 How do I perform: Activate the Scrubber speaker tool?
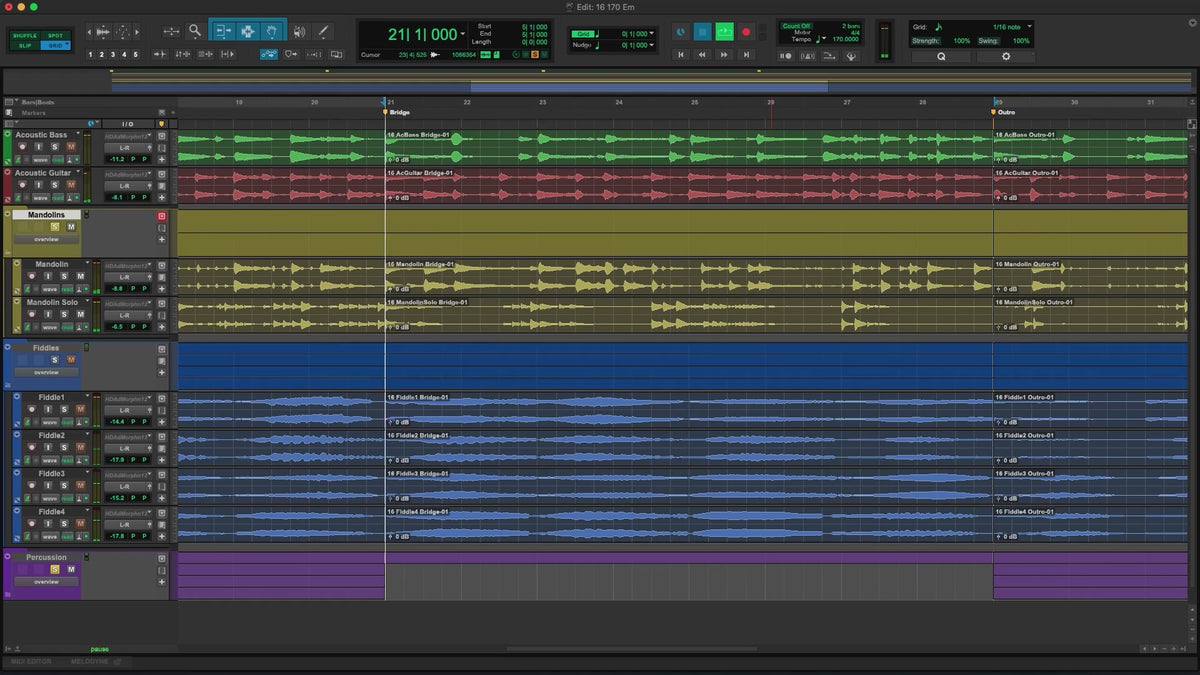298,31
